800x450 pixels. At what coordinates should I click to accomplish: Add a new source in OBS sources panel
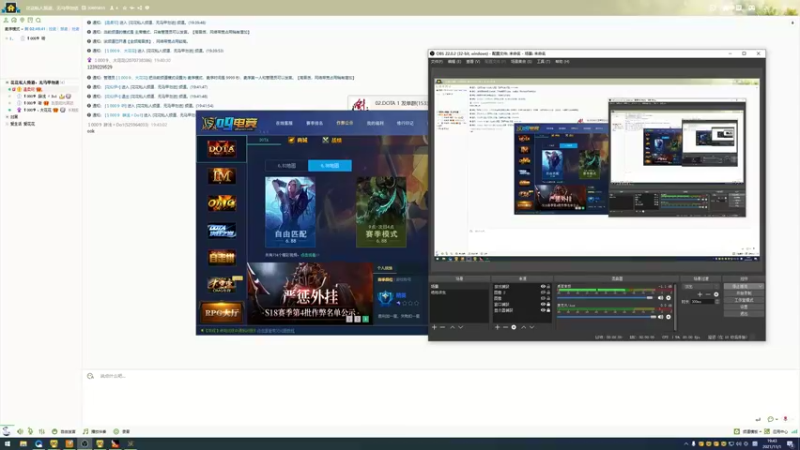click(497, 327)
